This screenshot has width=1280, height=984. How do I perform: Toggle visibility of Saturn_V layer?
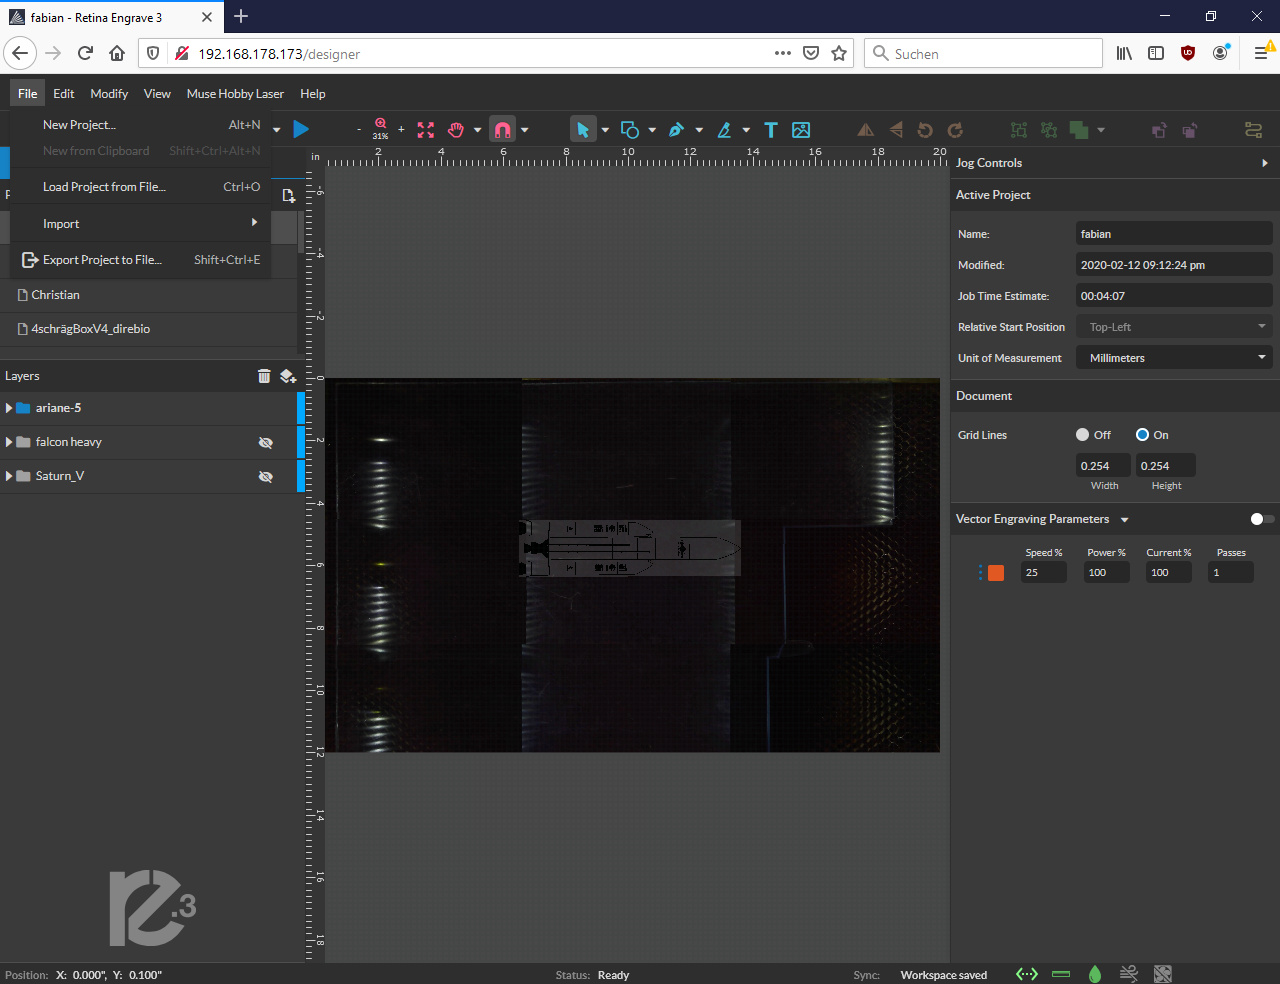coord(266,476)
